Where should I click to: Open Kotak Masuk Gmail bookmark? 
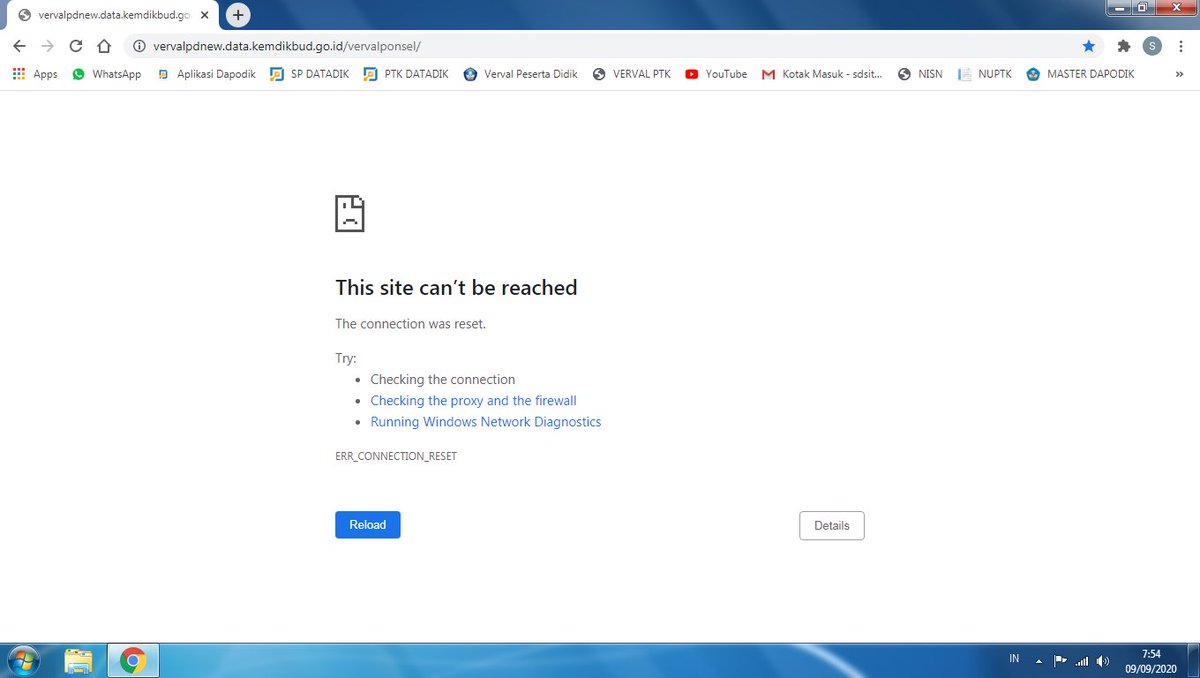coord(822,74)
